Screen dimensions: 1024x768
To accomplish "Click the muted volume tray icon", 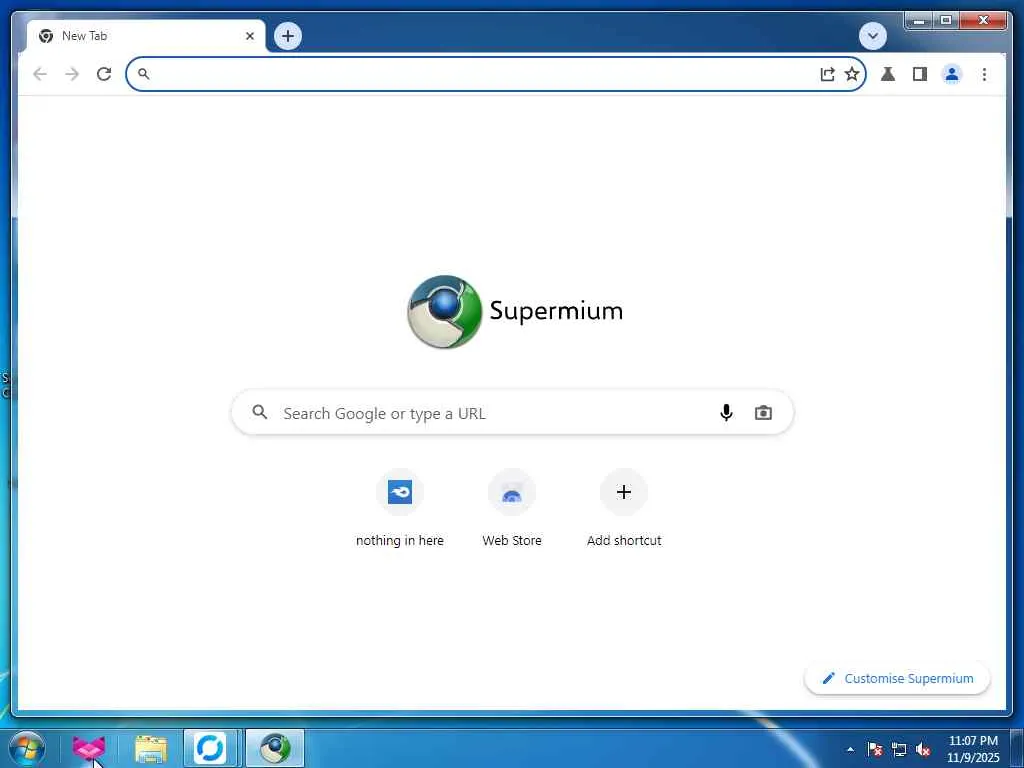I will tap(923, 749).
